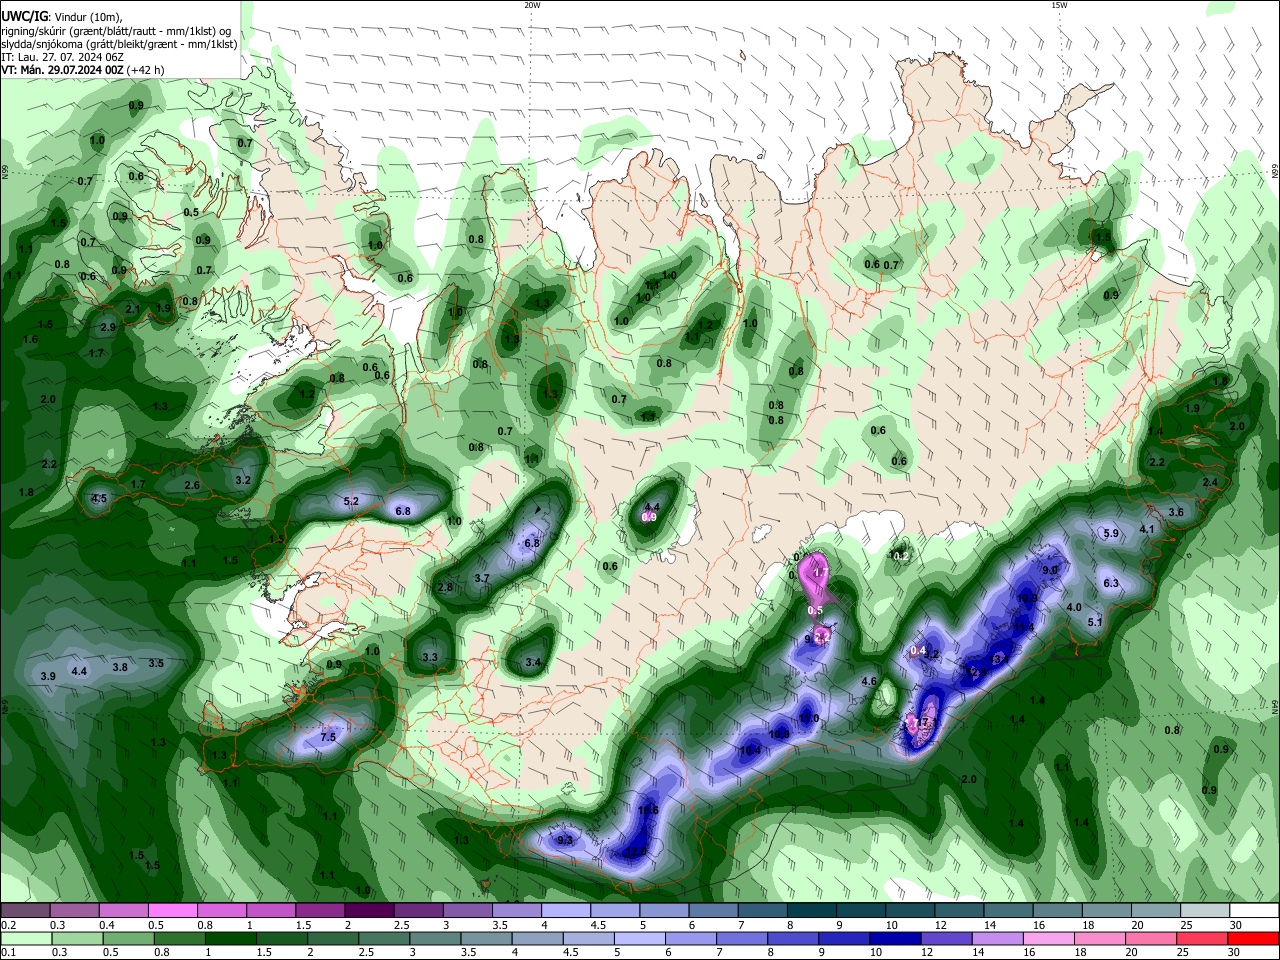Viewport: 1280px width, 960px height.
Task: Click the dark purple 2 mm snow legend swatch
Action: [x=368, y=911]
